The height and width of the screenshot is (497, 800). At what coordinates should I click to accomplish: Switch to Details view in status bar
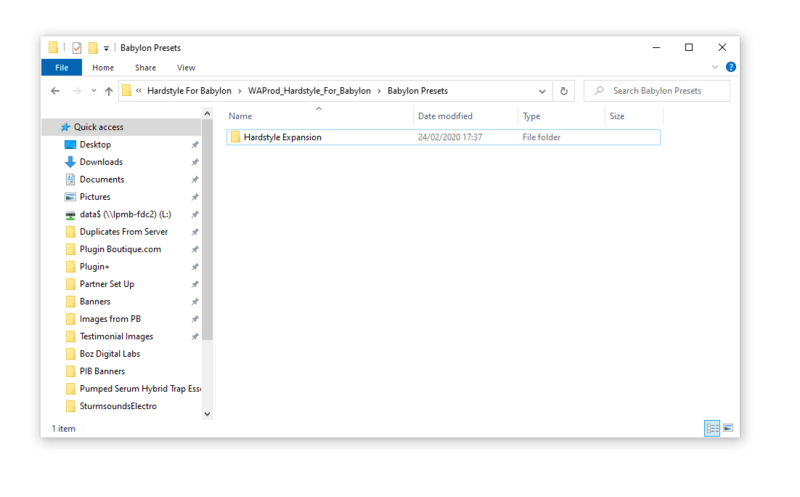(x=712, y=428)
